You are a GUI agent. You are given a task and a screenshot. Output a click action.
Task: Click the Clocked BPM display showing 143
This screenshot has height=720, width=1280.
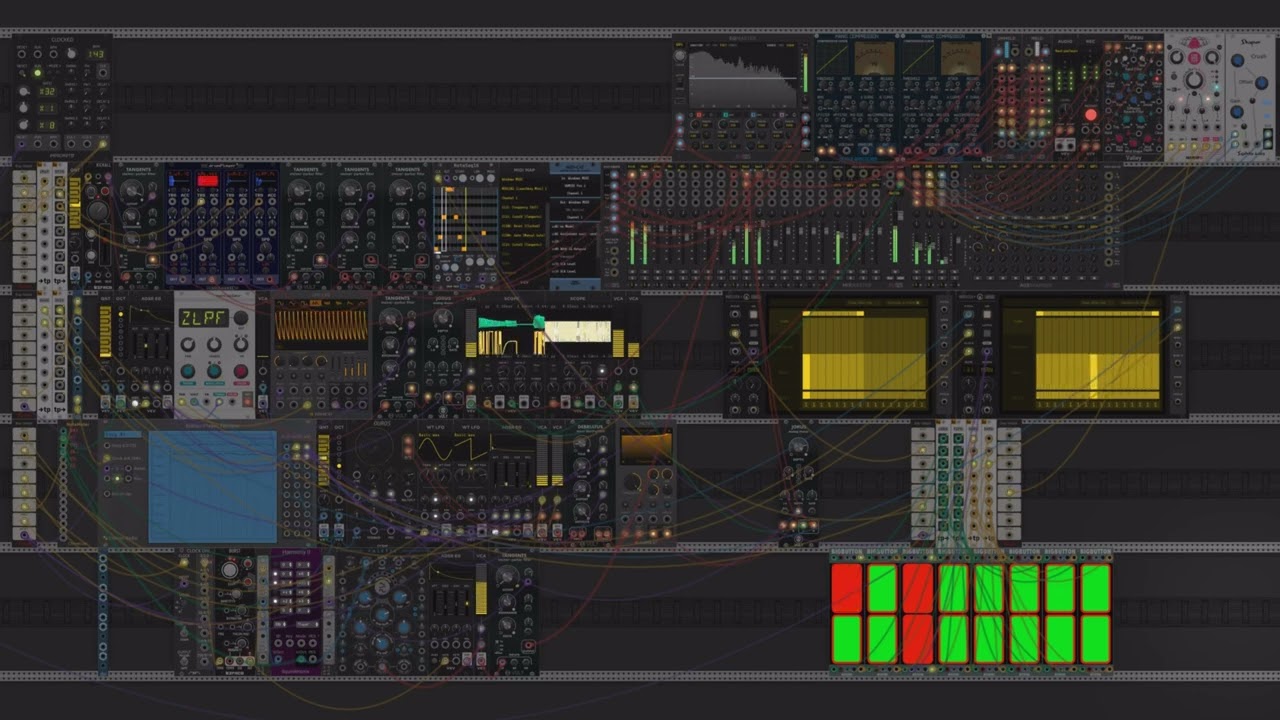(95, 53)
